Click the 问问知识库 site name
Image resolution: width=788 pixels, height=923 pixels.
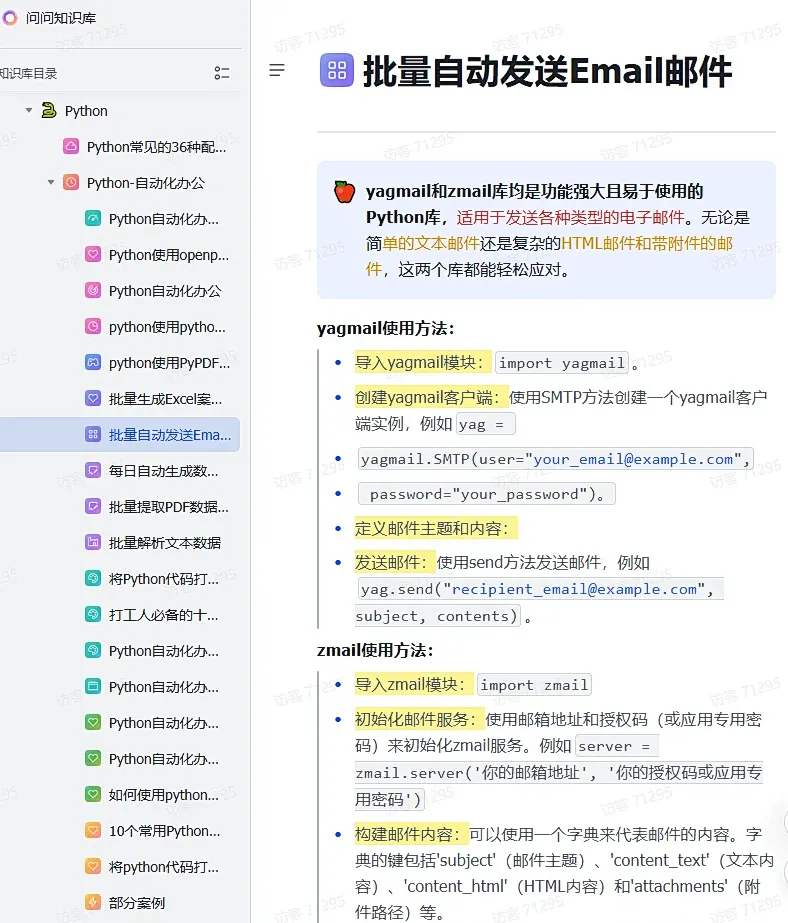[x=61, y=18]
